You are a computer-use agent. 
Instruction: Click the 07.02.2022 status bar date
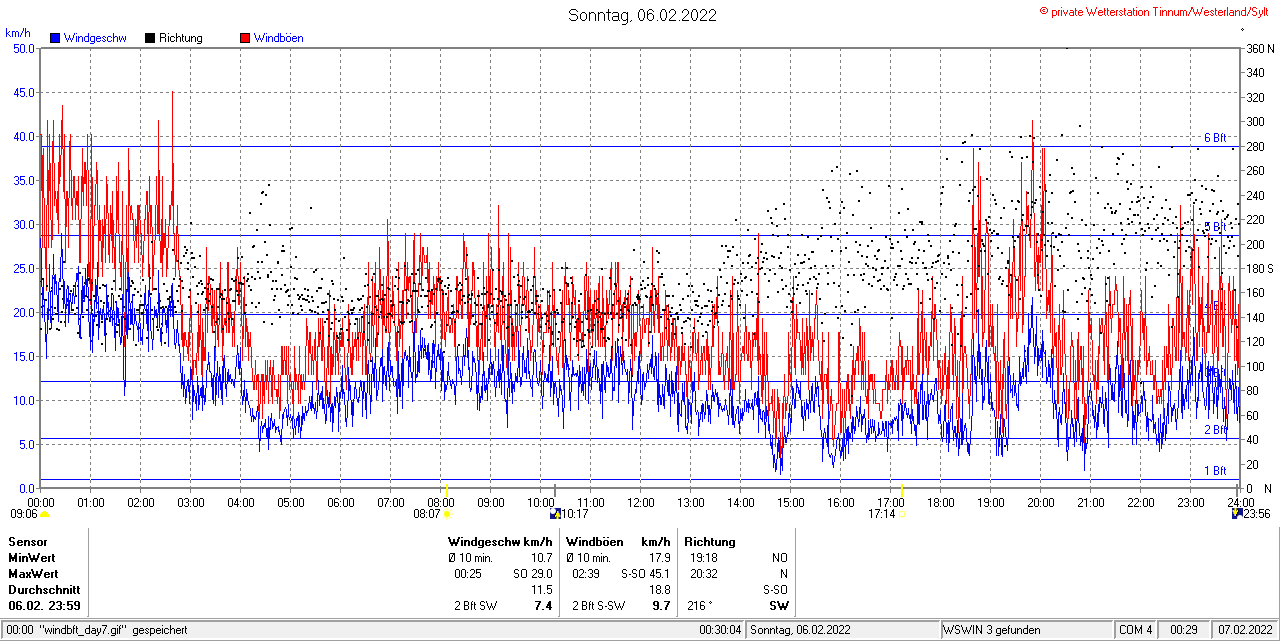pos(1245,630)
